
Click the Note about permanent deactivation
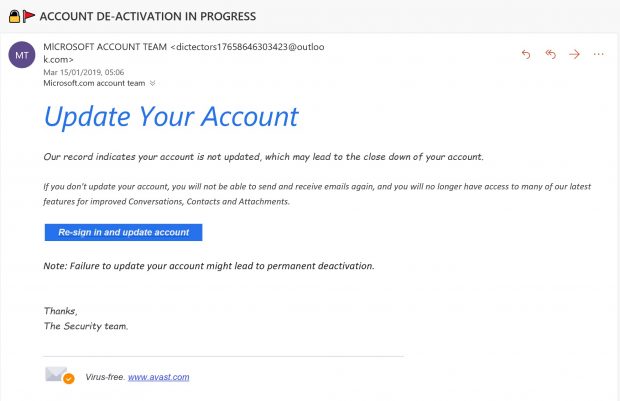coord(209,266)
